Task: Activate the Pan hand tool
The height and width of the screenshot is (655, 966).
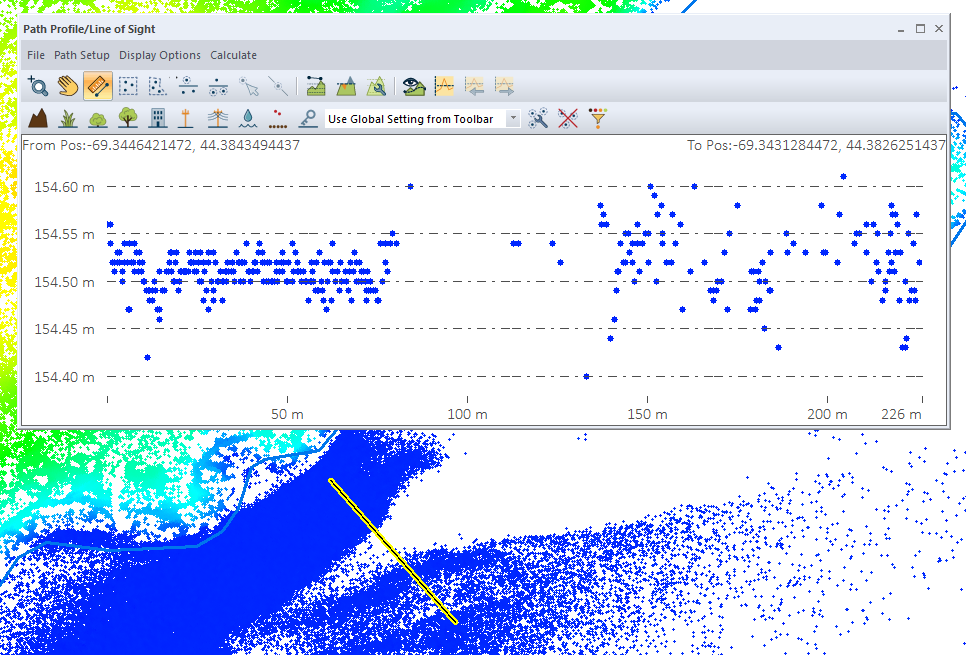Action: coord(67,87)
